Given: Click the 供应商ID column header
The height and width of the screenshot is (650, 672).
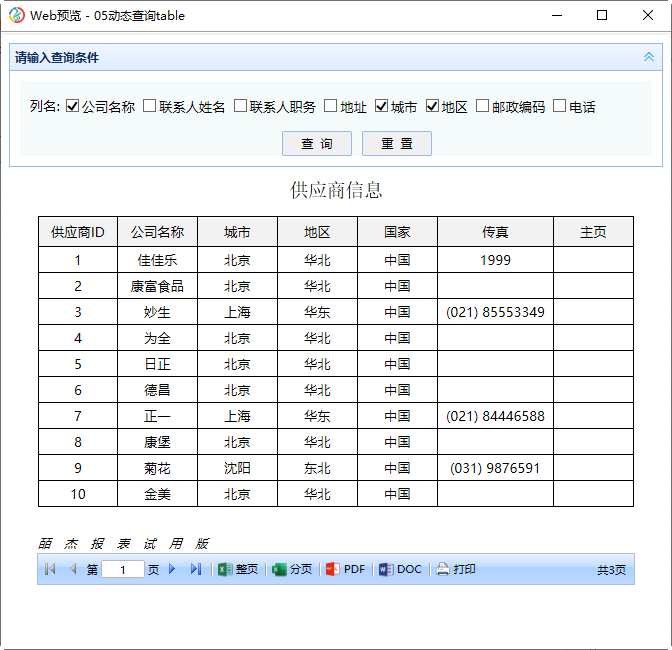Looking at the screenshot, I should click(78, 232).
